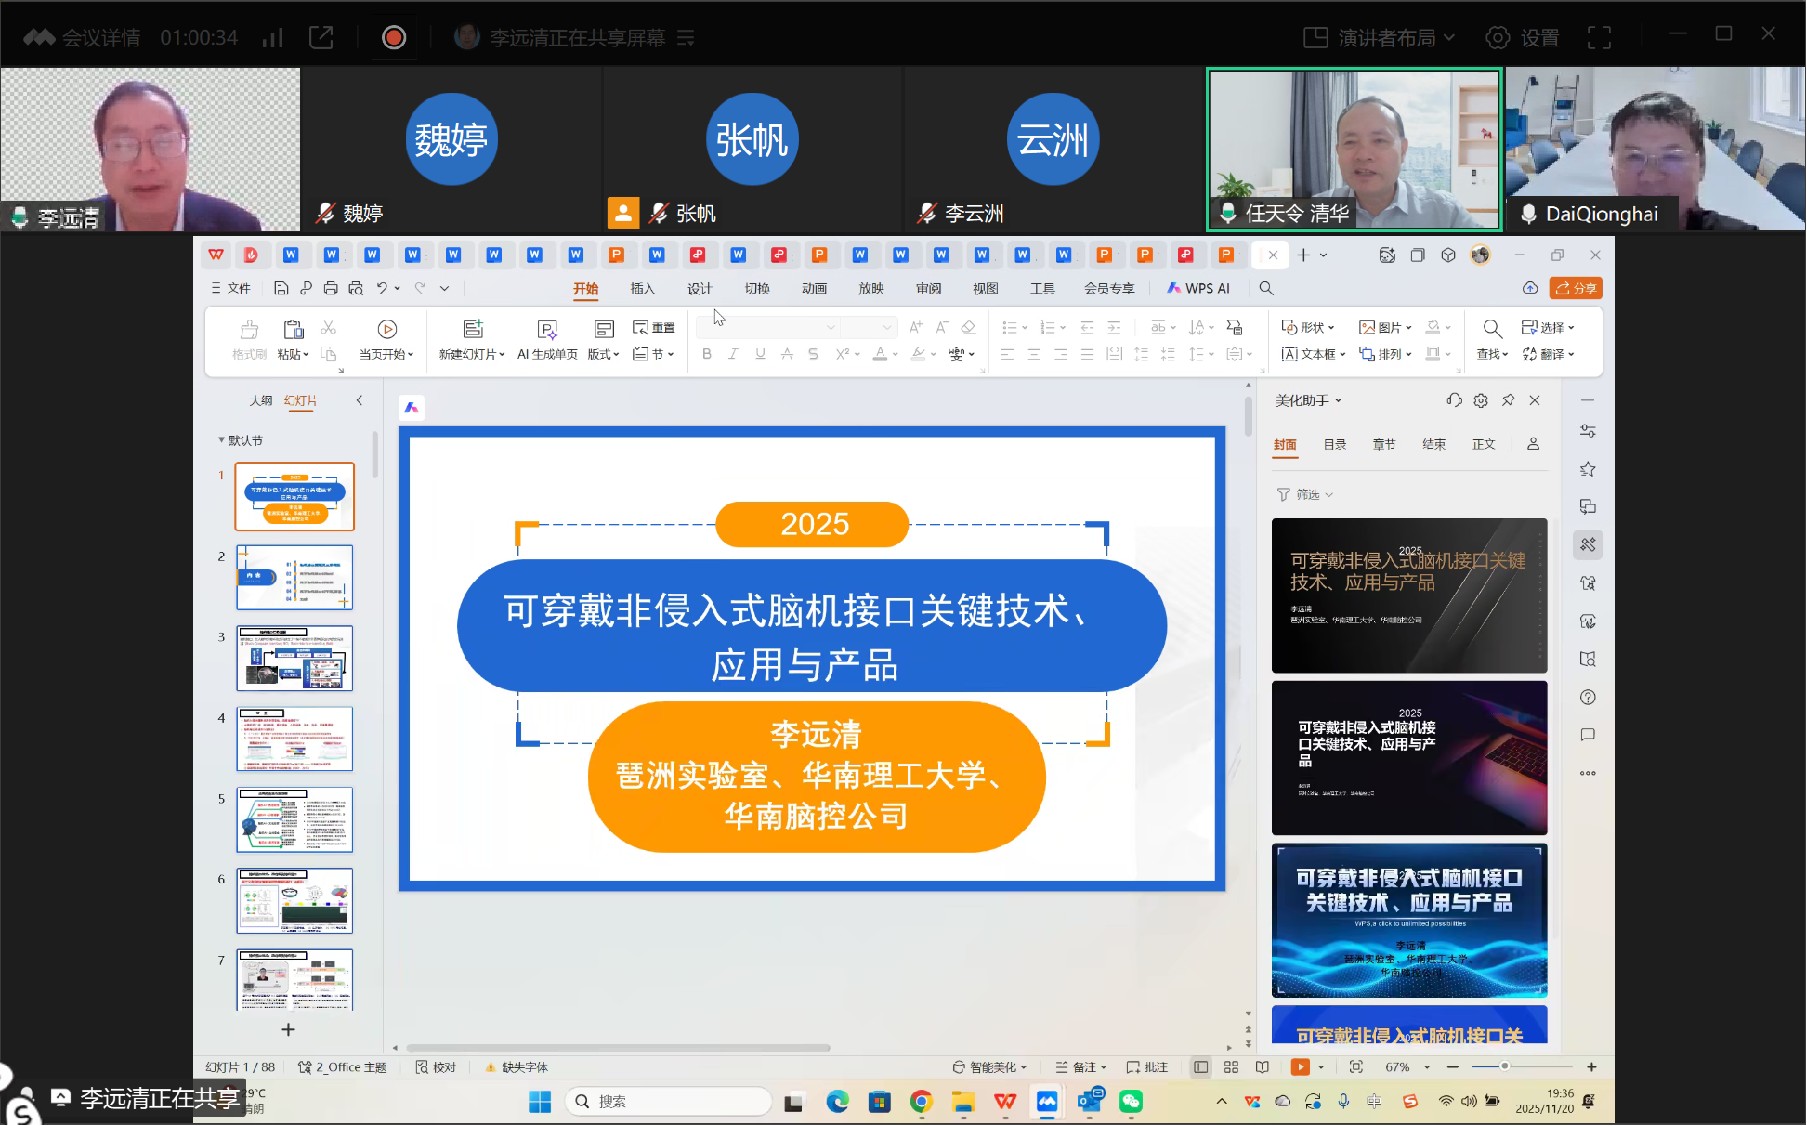Toggle reading view in status bar

pyautogui.click(x=1262, y=1067)
